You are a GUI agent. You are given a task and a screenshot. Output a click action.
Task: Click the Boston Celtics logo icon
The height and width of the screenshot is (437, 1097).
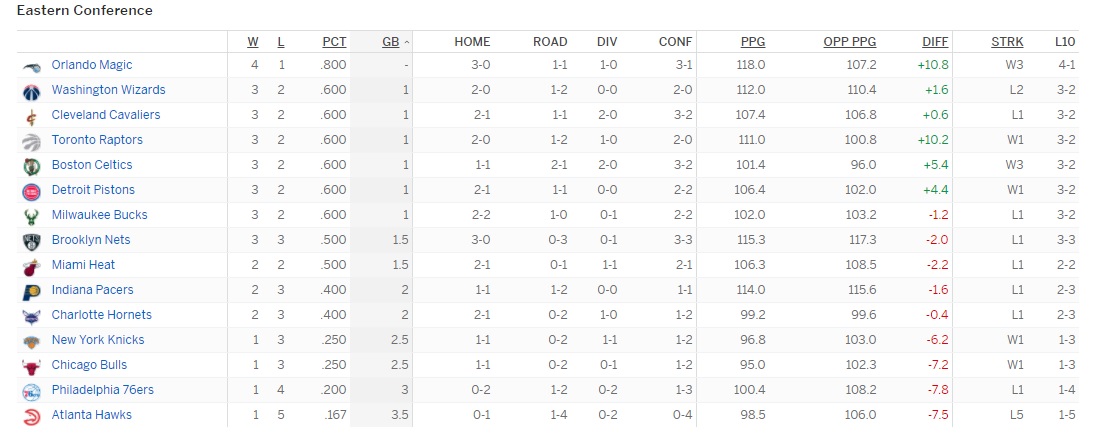click(32, 166)
